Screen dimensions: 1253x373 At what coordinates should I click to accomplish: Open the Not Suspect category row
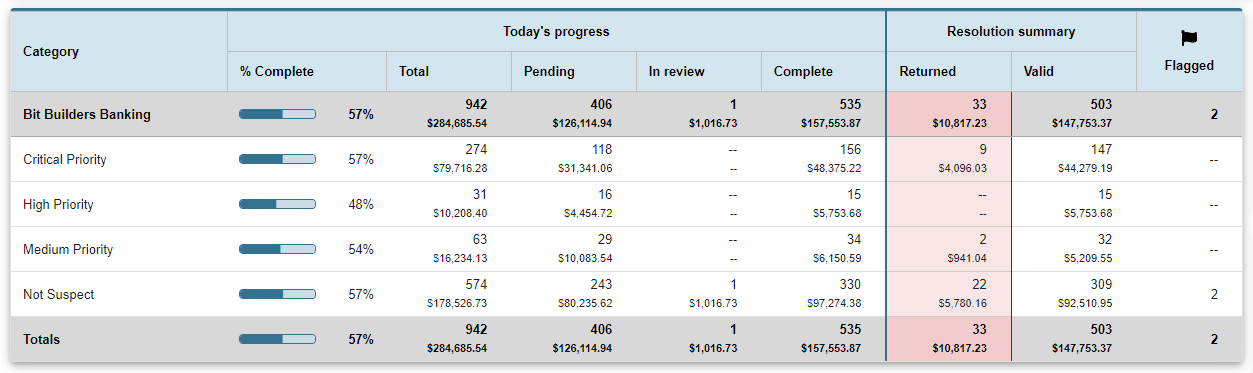626,294
